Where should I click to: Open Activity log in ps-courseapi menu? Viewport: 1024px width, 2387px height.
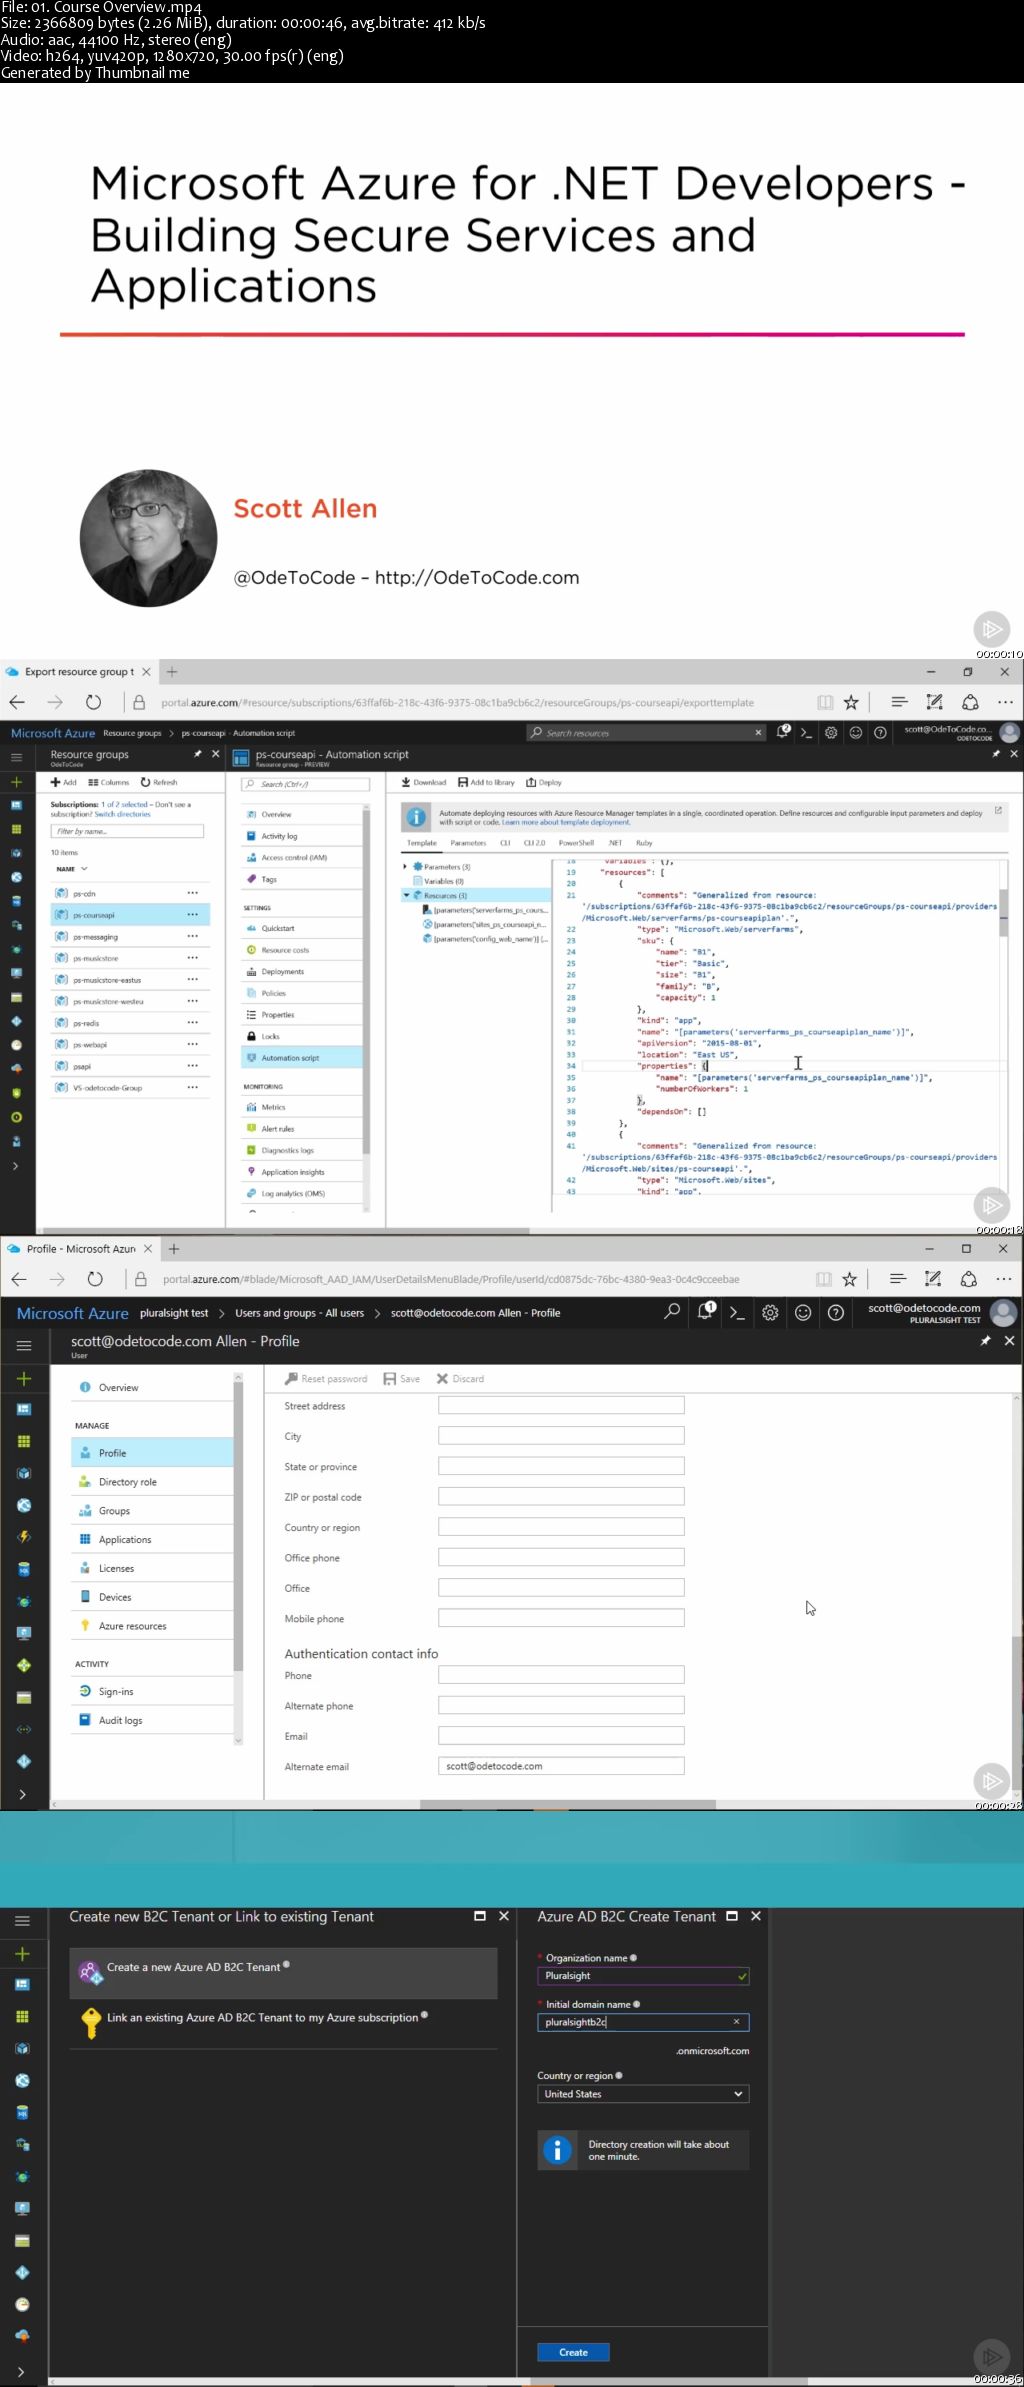tap(301, 836)
